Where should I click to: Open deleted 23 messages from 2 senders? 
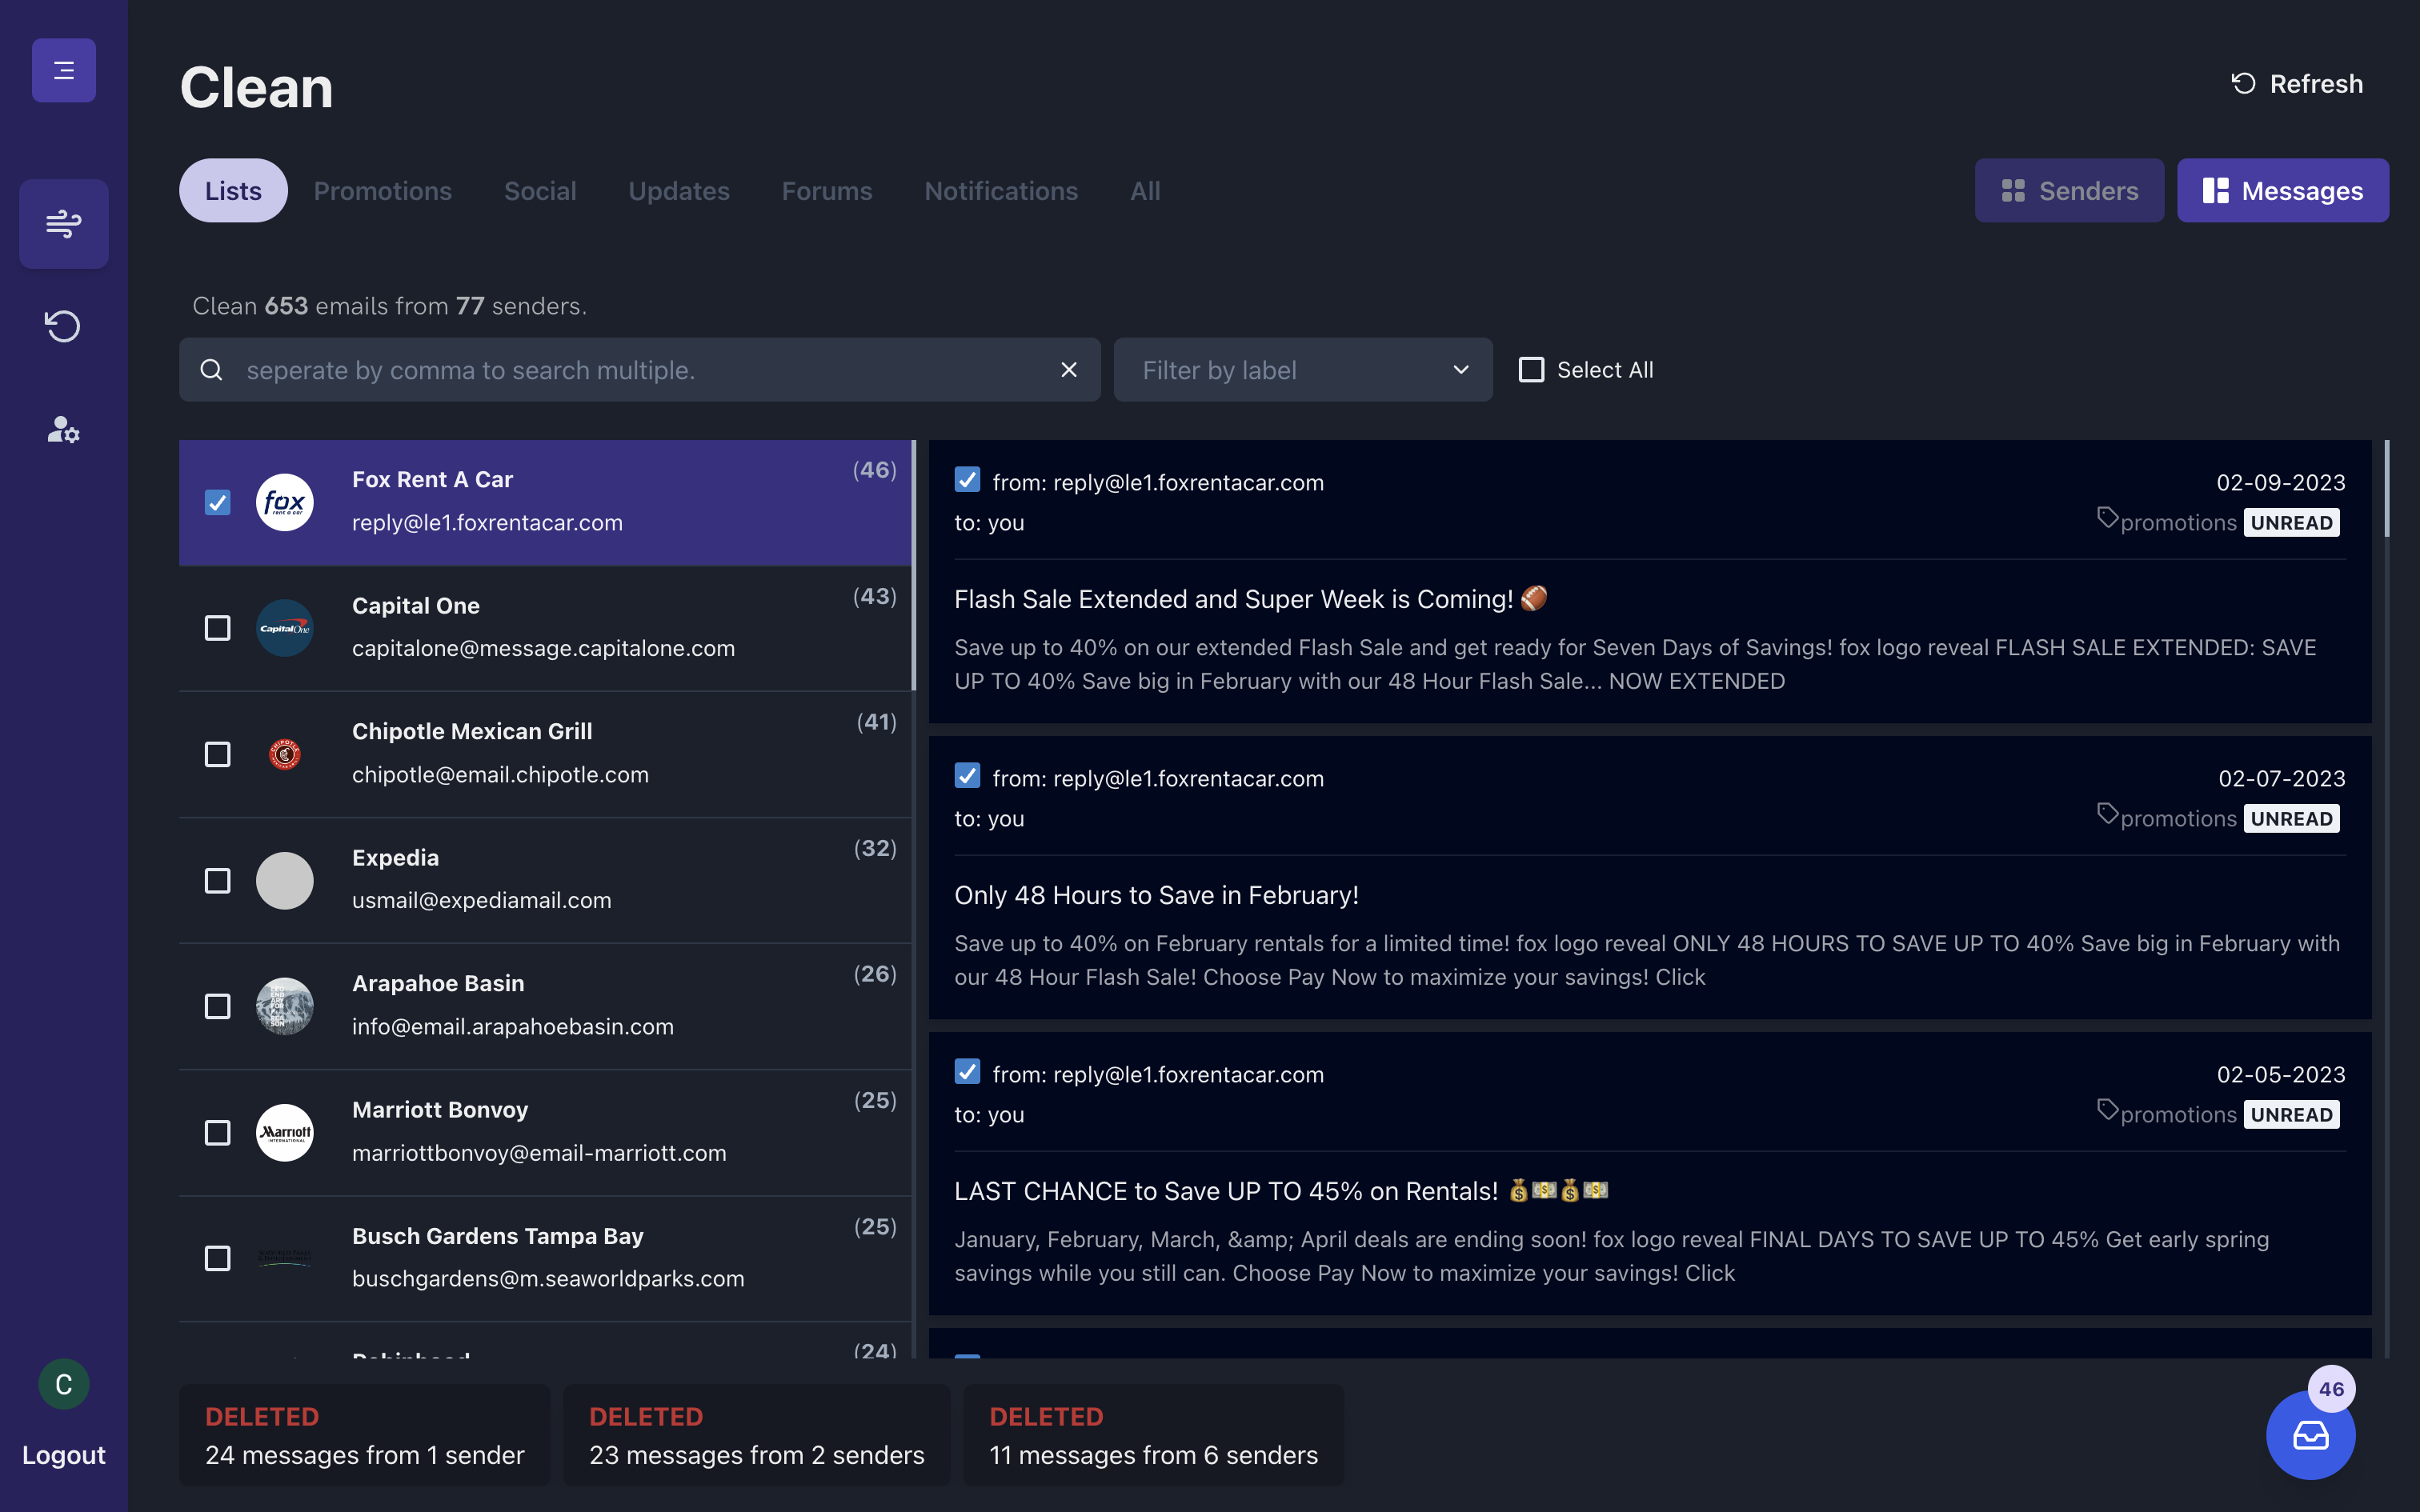pos(757,1435)
